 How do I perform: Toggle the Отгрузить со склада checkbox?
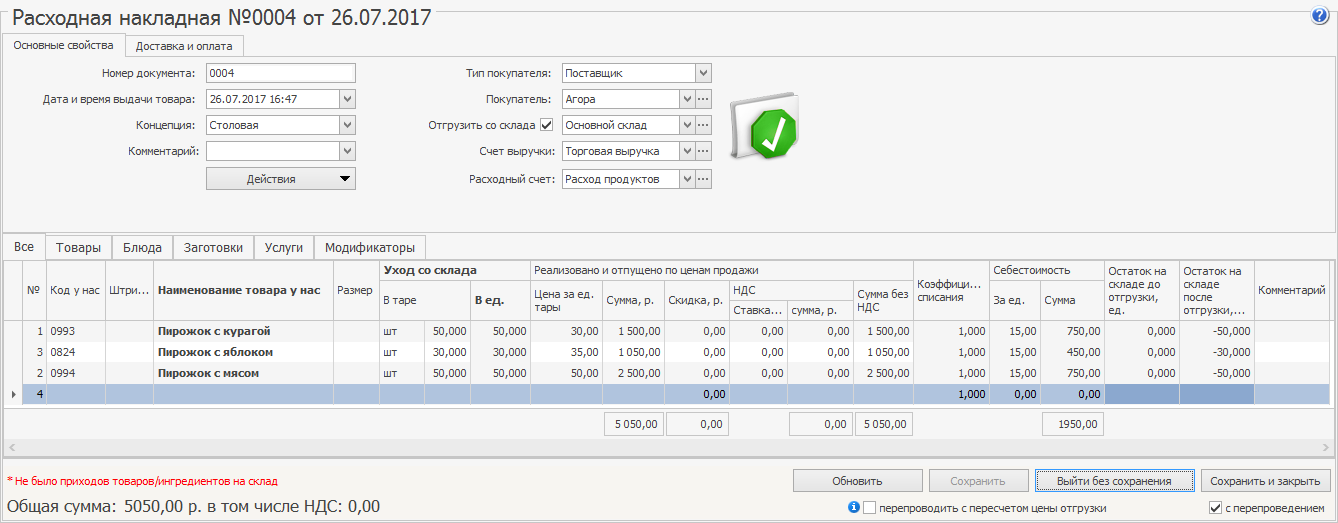[x=546, y=125]
